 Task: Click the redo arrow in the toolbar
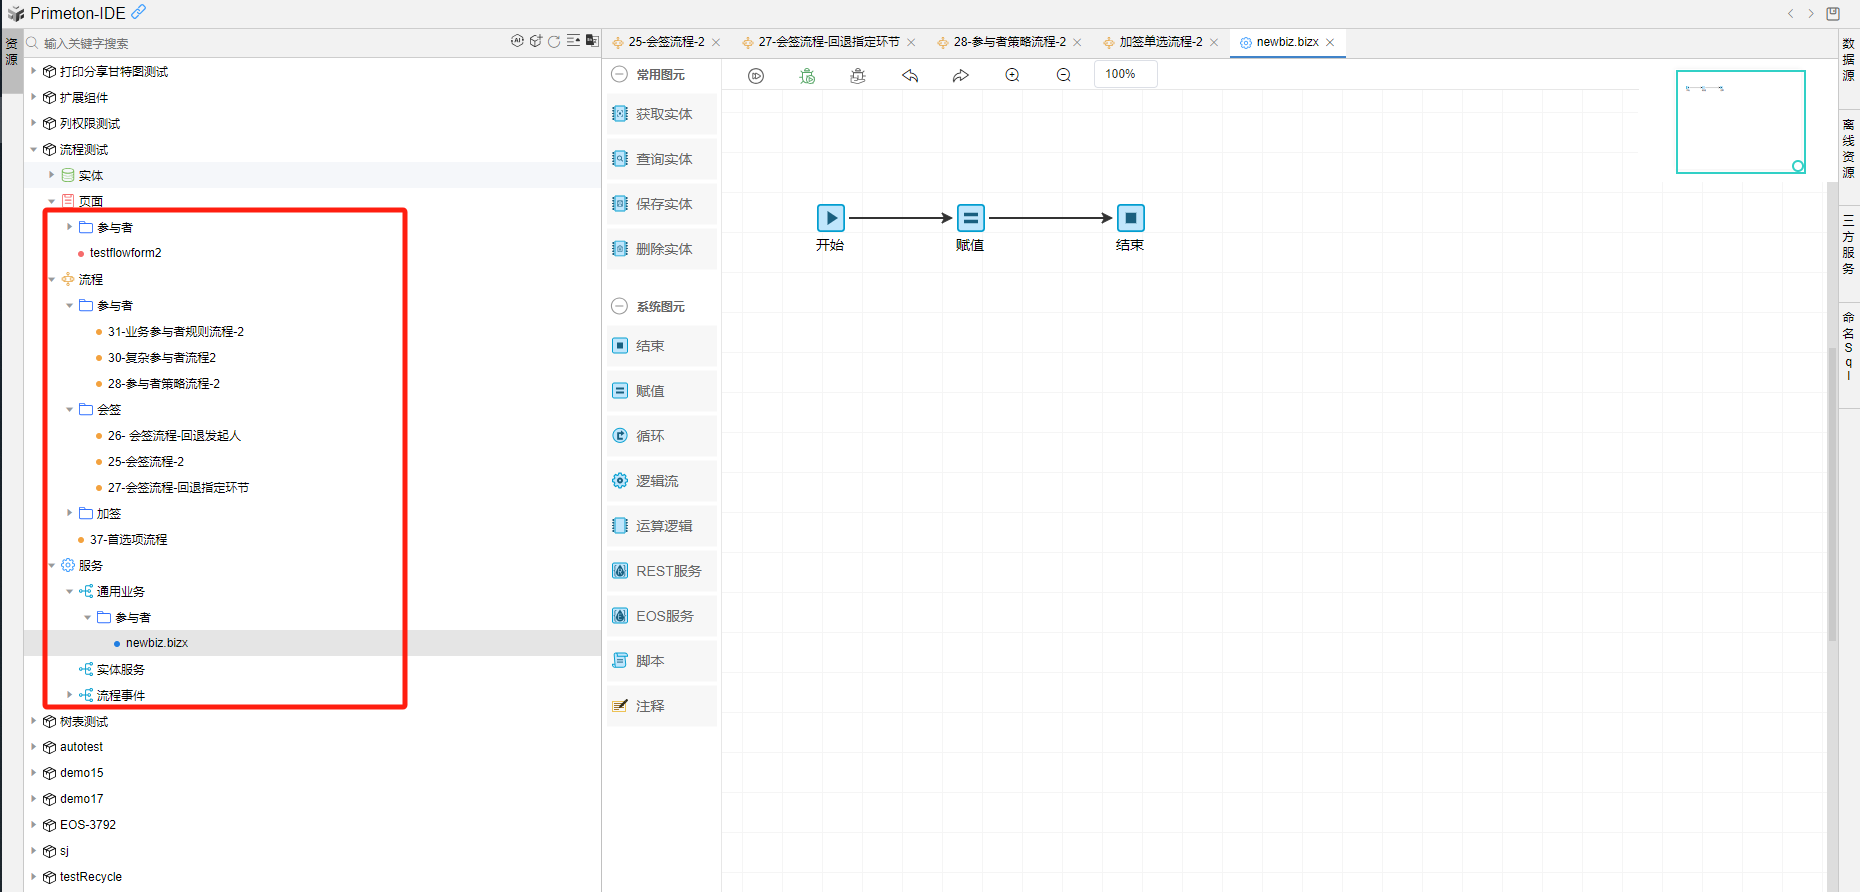(961, 76)
